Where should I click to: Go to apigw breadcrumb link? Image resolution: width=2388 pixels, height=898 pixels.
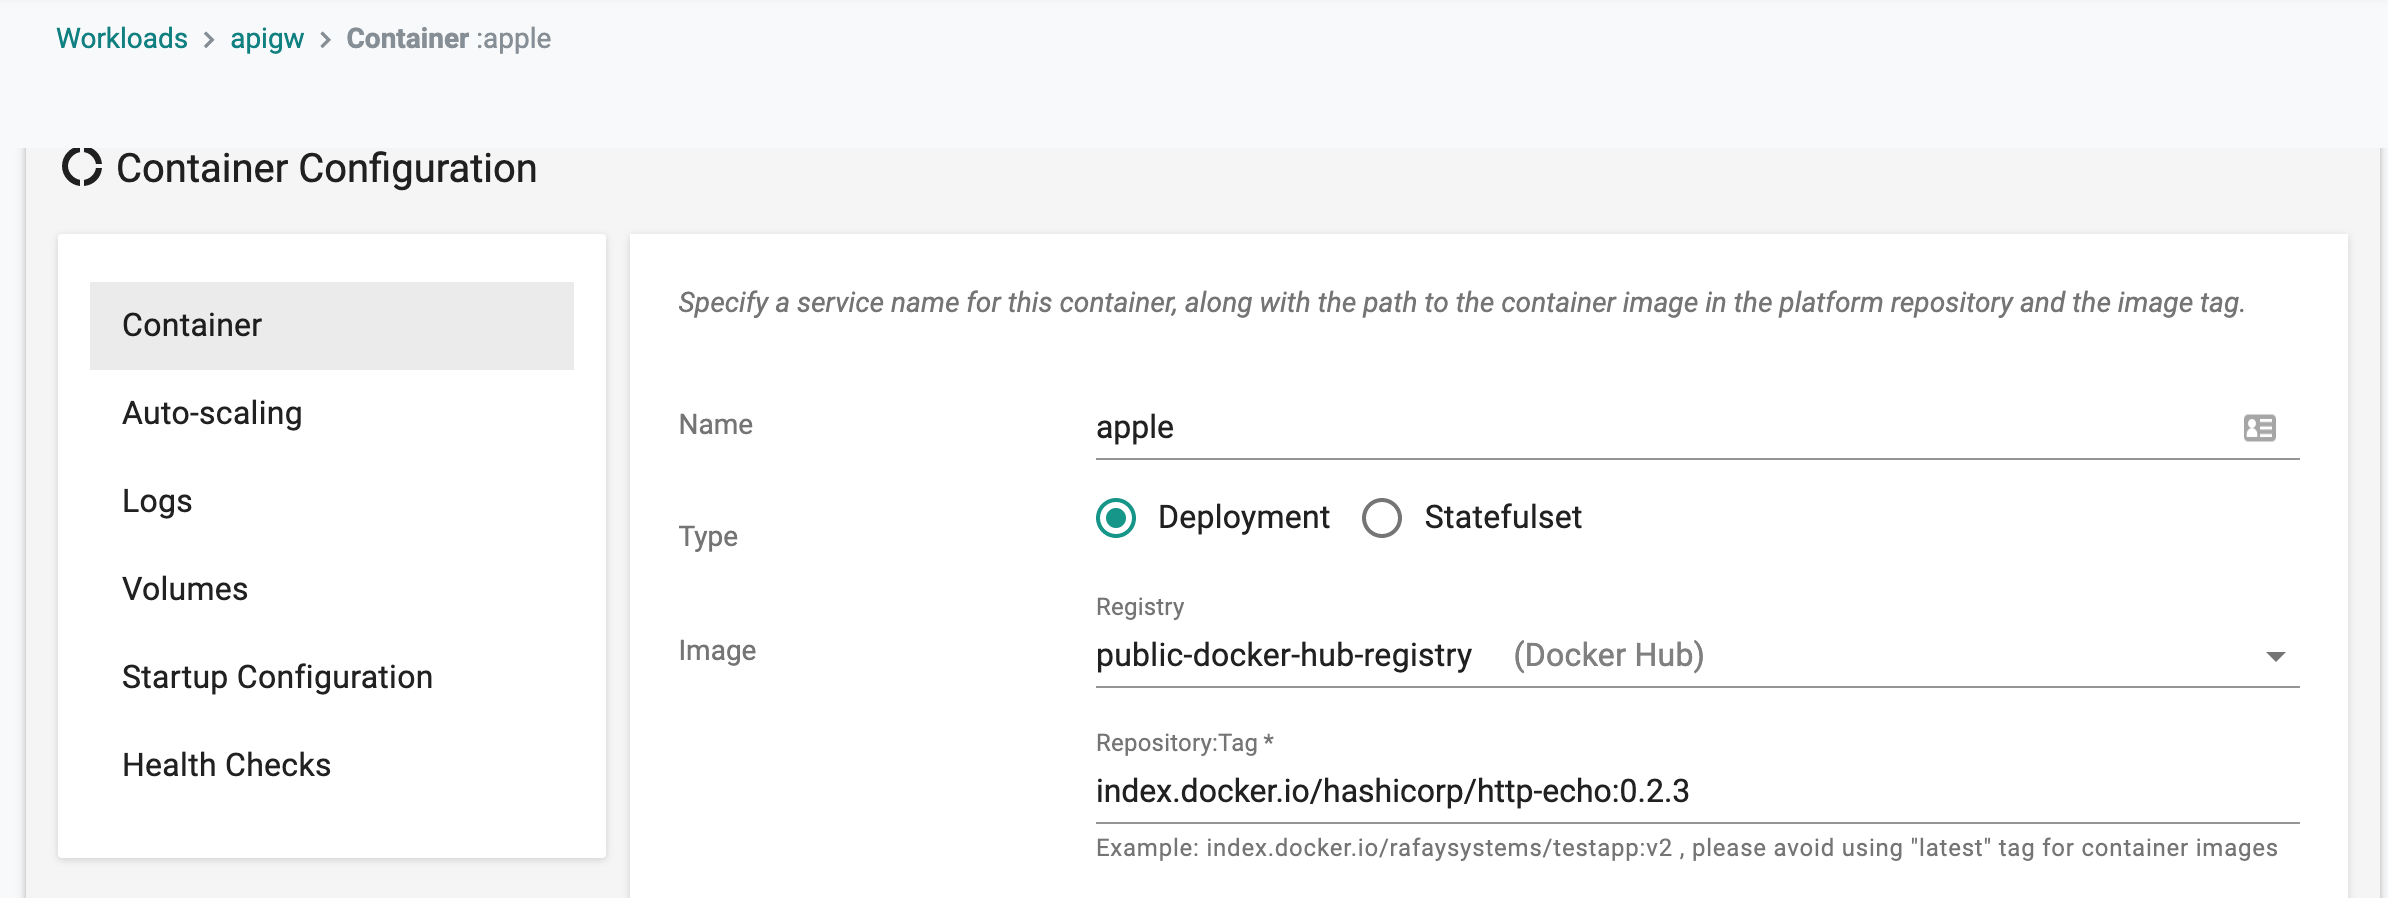[267, 39]
